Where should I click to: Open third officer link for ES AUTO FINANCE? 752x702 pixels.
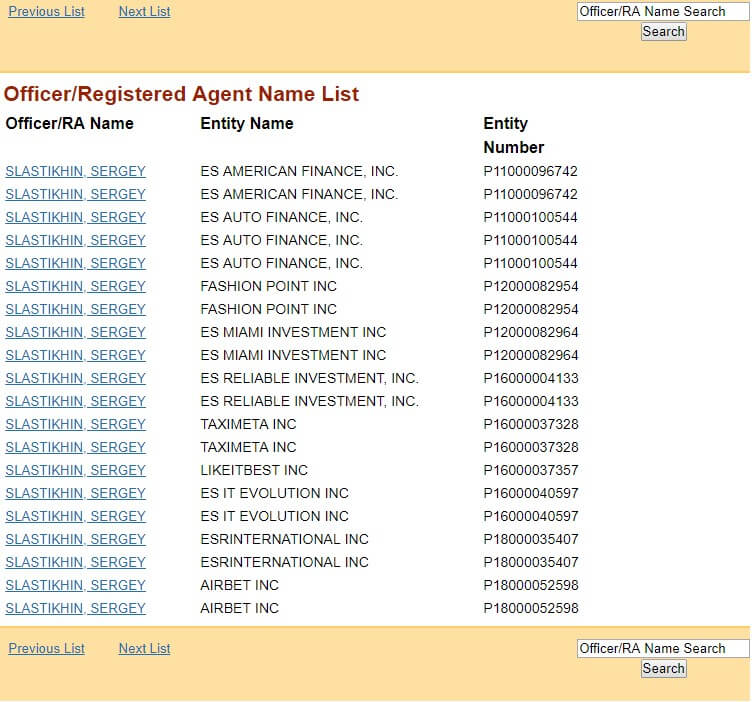[75, 263]
